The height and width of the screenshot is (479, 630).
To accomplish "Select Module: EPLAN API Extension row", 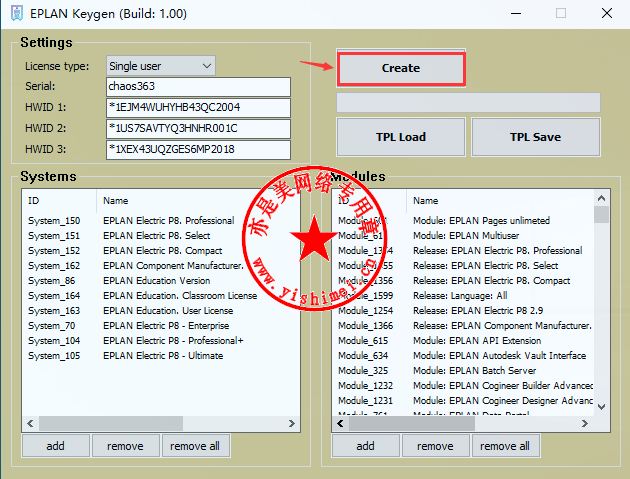I will pyautogui.click(x=463, y=341).
